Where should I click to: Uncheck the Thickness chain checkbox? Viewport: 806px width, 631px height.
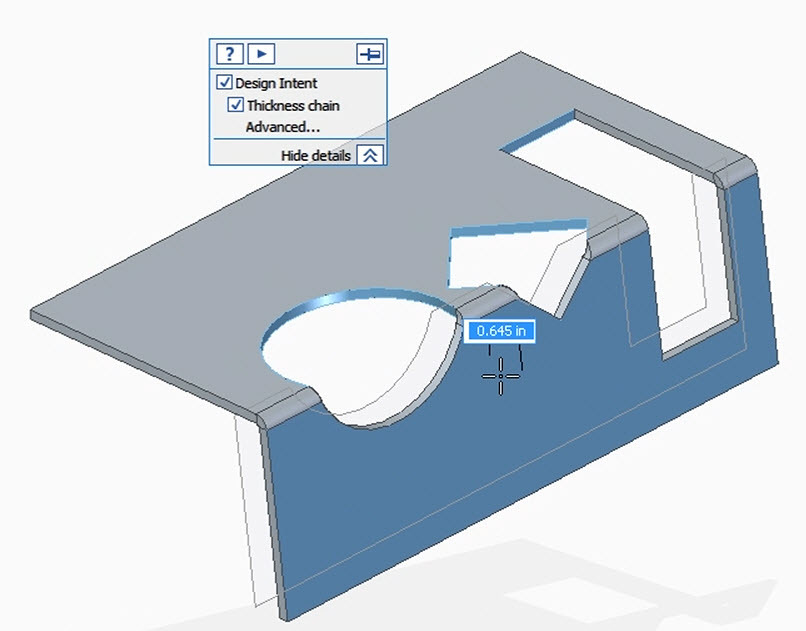235,105
